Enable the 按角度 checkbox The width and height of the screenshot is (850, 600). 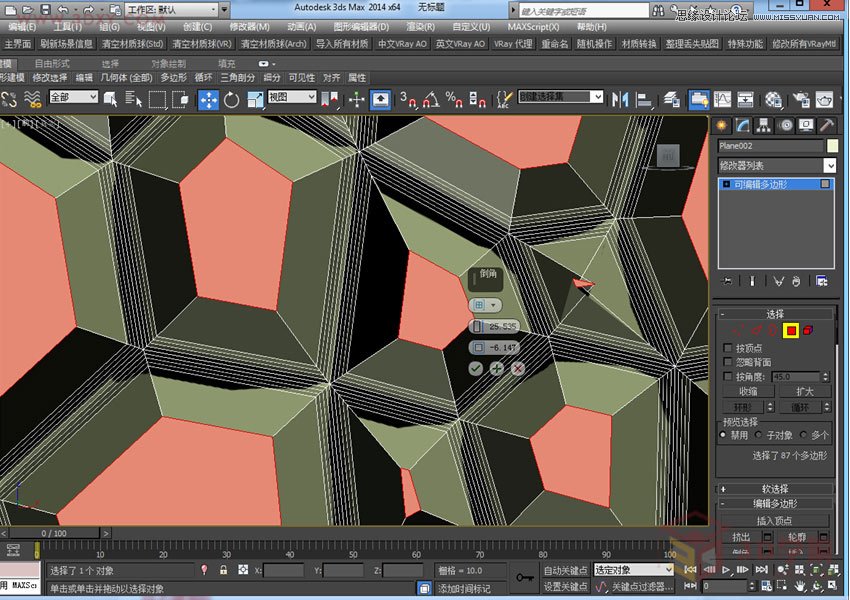click(728, 376)
